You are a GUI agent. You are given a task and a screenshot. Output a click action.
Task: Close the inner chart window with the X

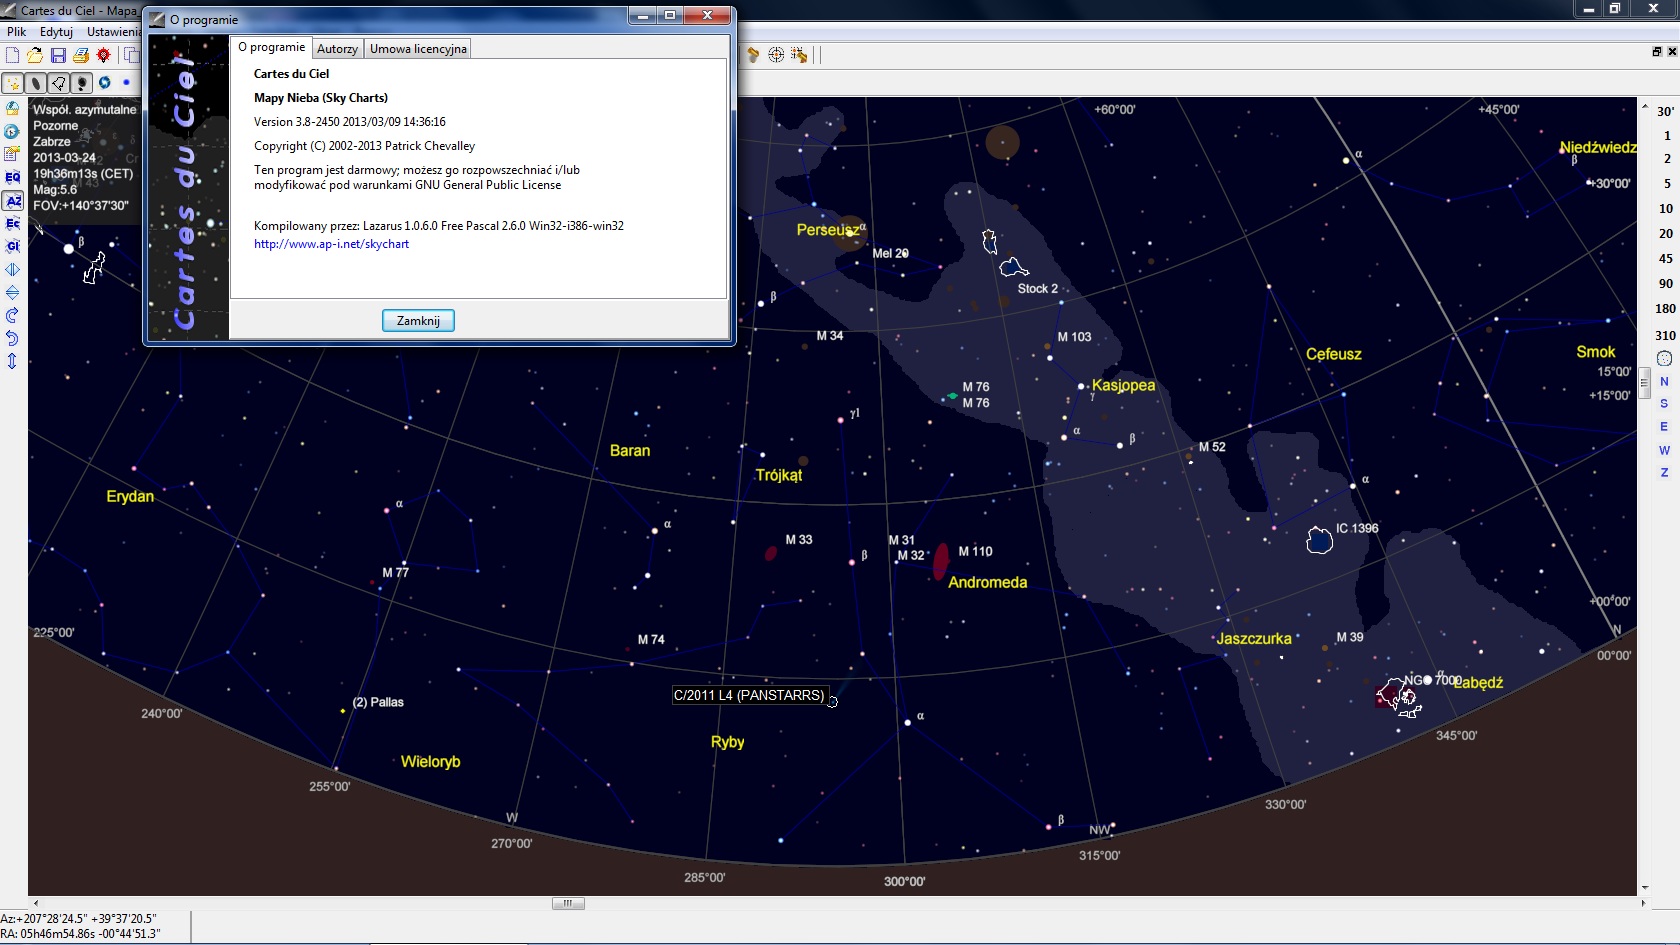point(1672,52)
